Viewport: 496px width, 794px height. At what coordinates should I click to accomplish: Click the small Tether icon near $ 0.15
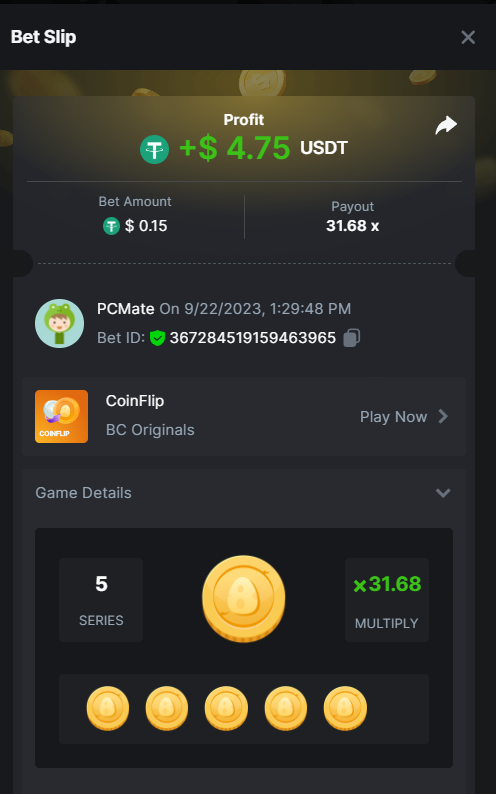111,226
